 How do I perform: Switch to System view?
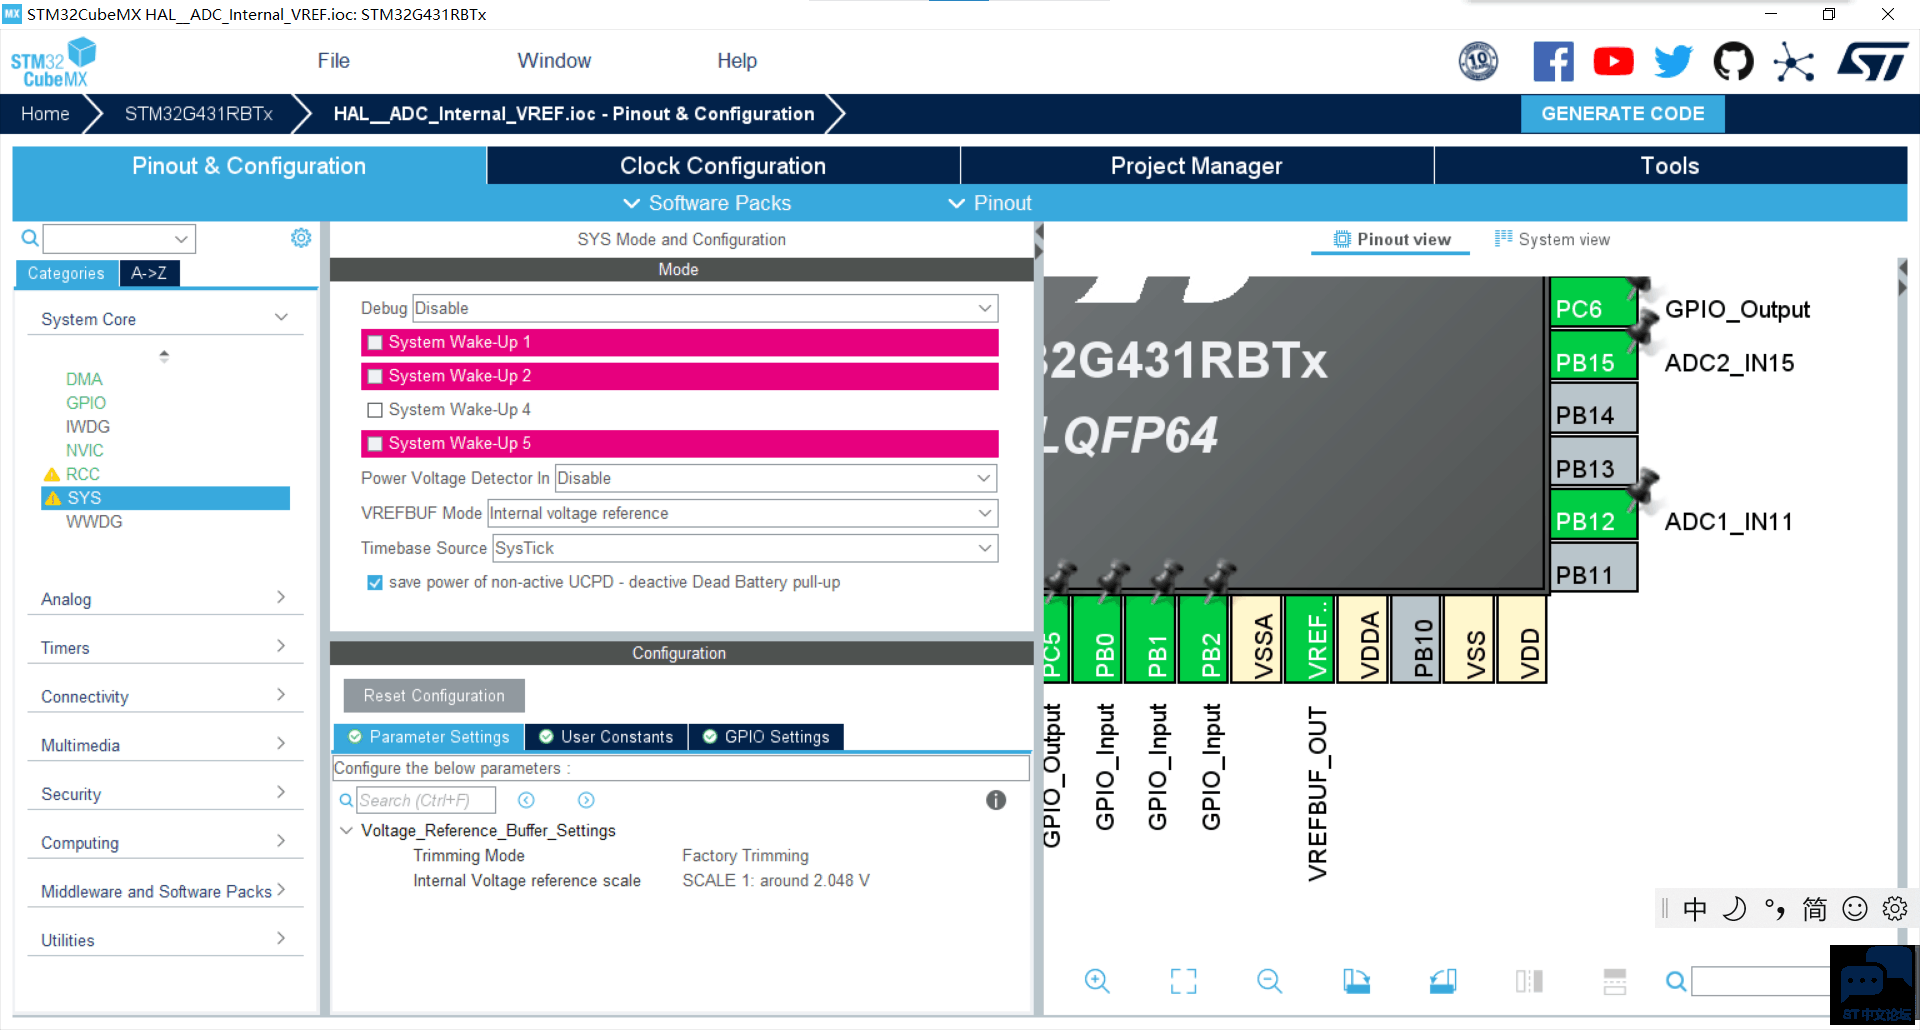tap(1552, 239)
